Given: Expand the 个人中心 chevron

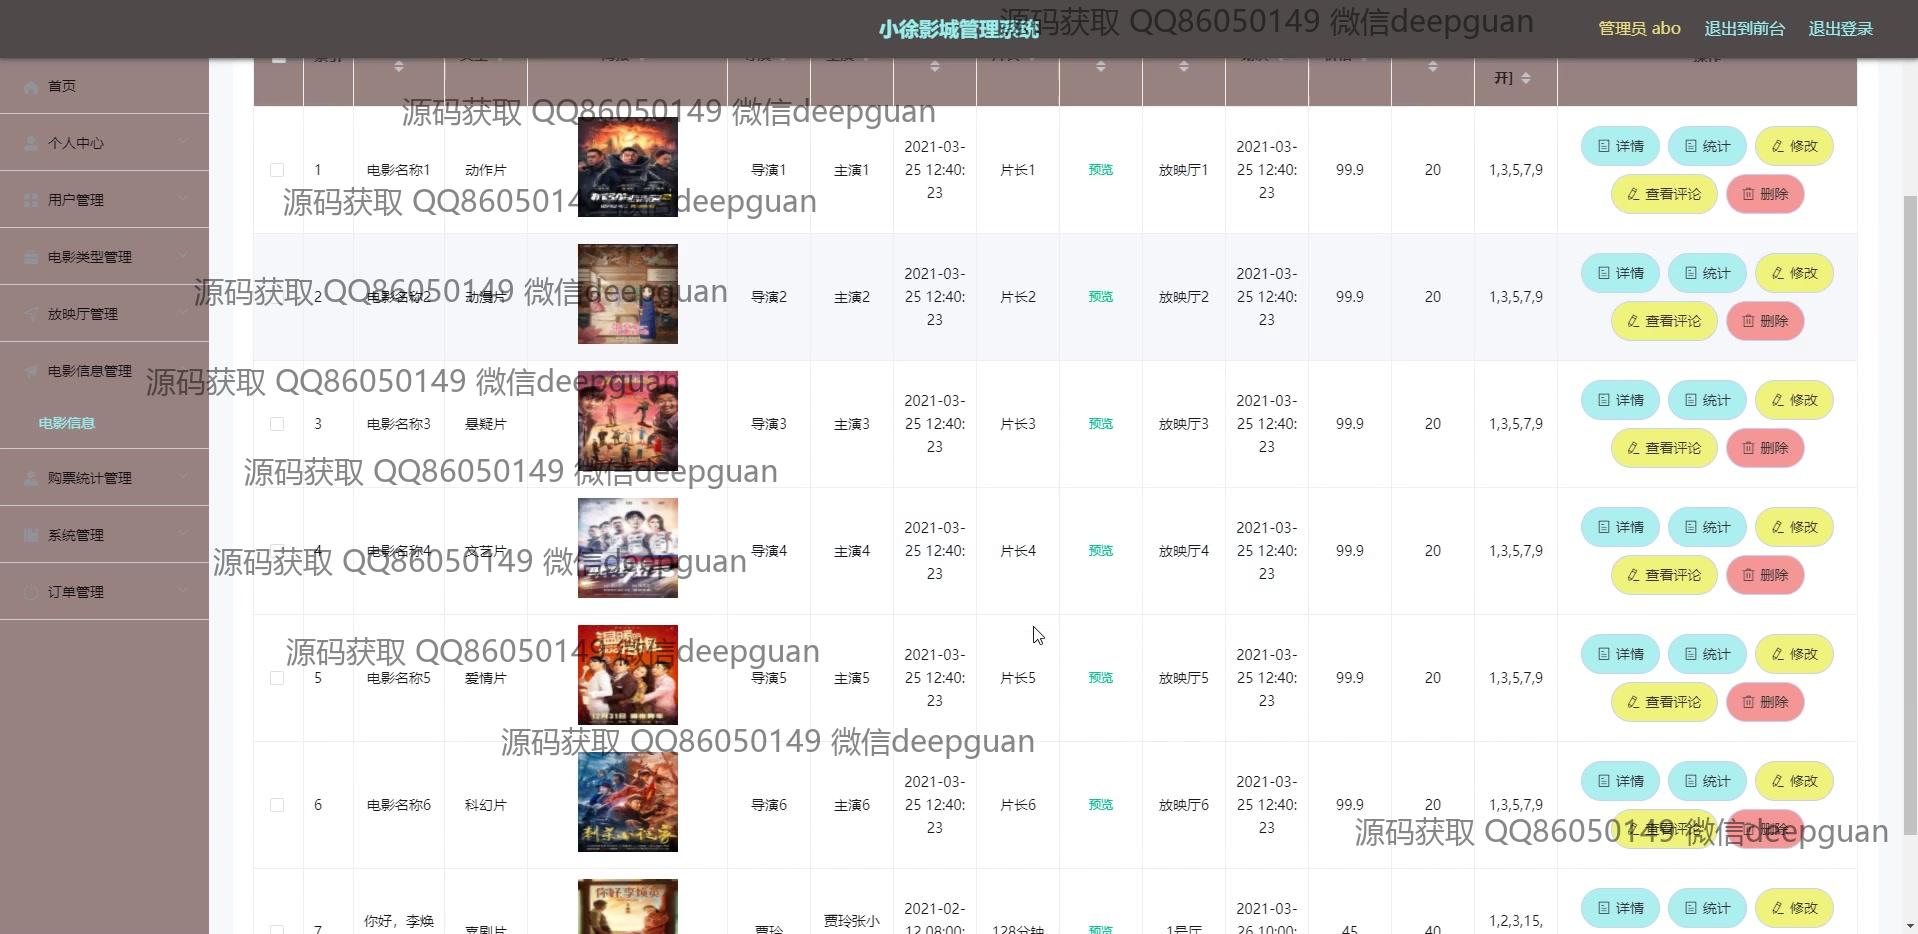Looking at the screenshot, I should [x=183, y=143].
